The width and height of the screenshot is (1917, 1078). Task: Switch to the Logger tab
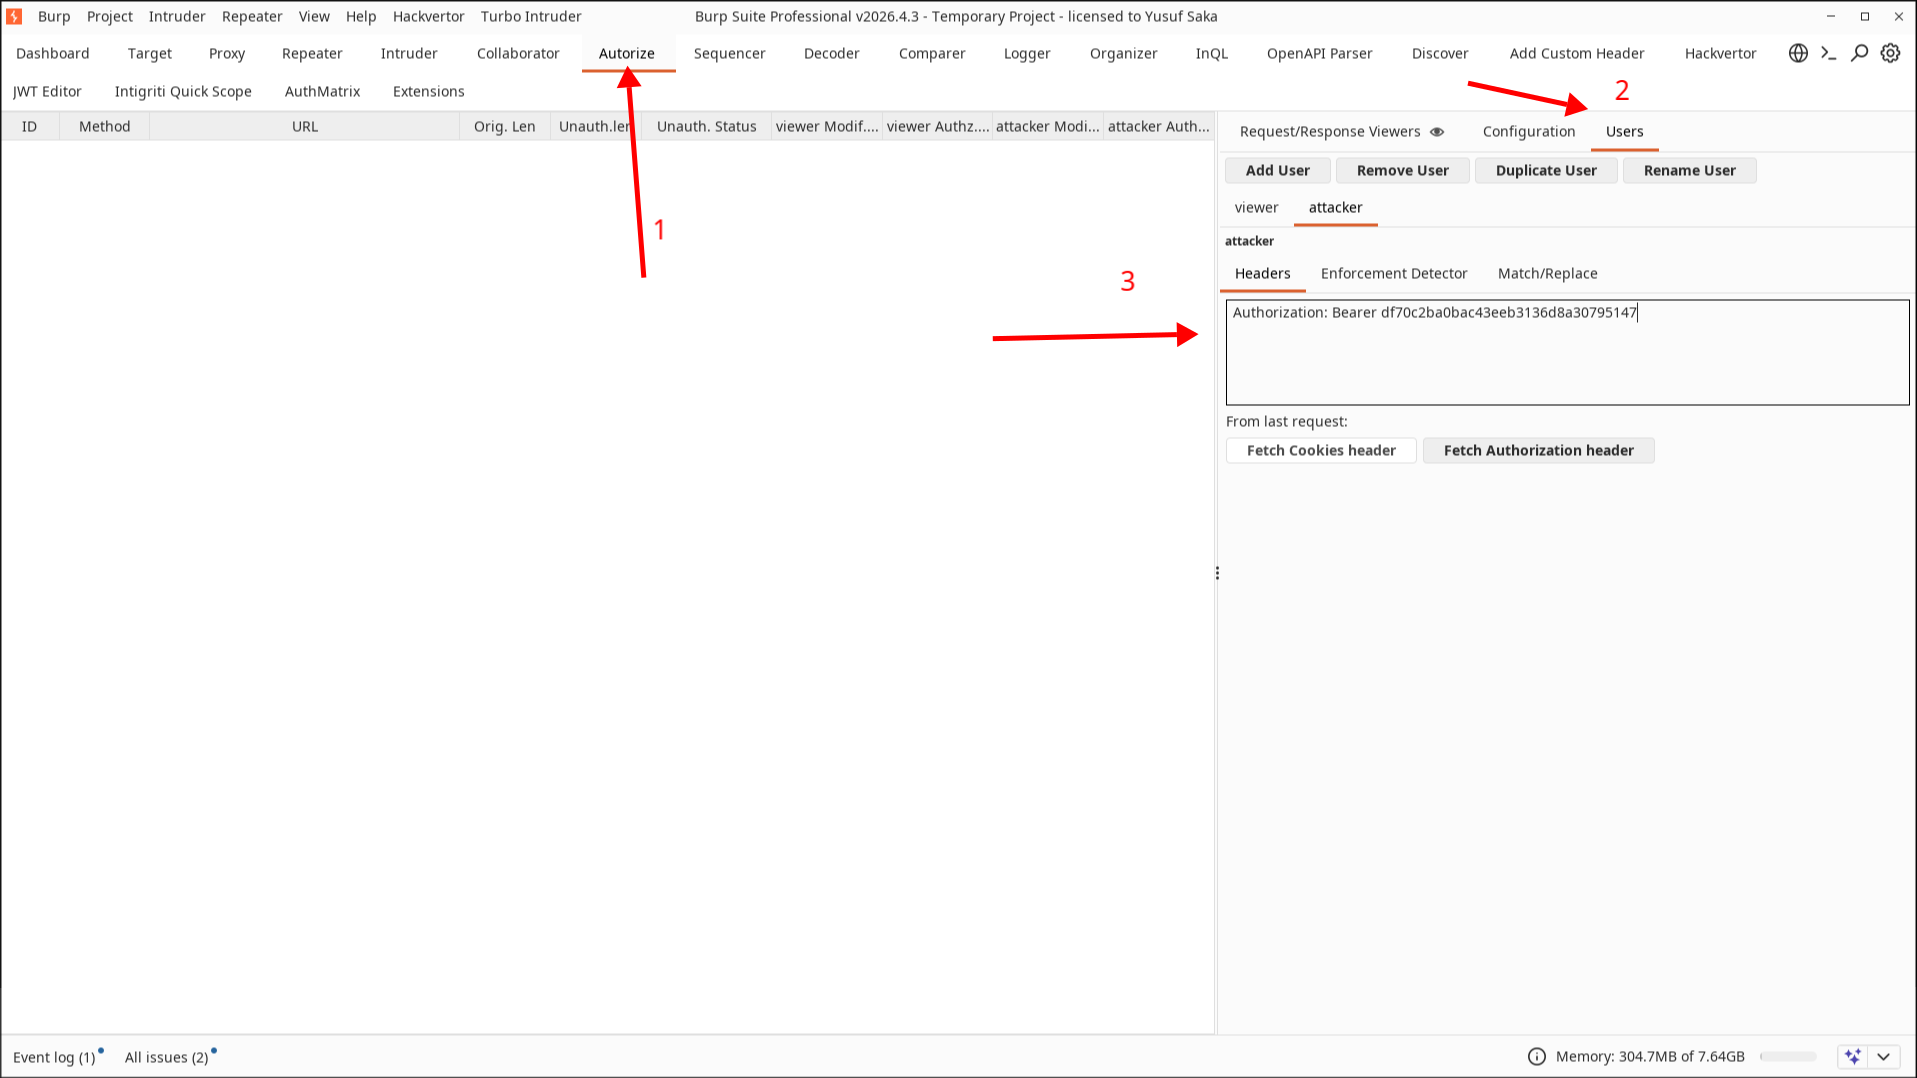(x=1027, y=53)
